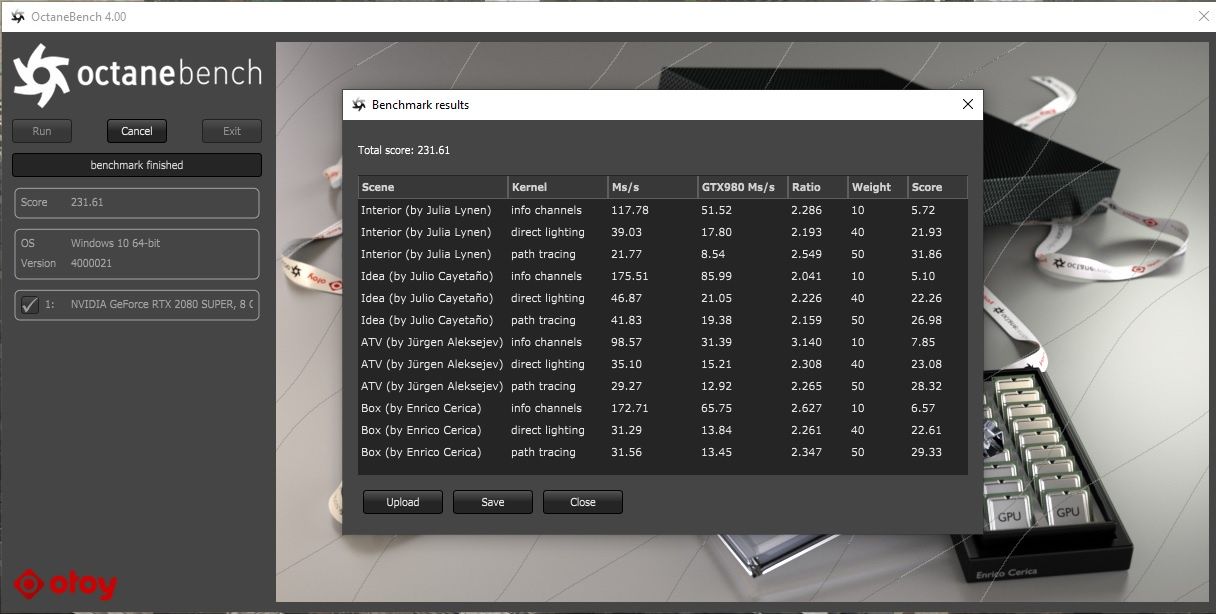Click the octanebench logo in sidebar
The height and width of the screenshot is (614, 1216).
[x=137, y=74]
